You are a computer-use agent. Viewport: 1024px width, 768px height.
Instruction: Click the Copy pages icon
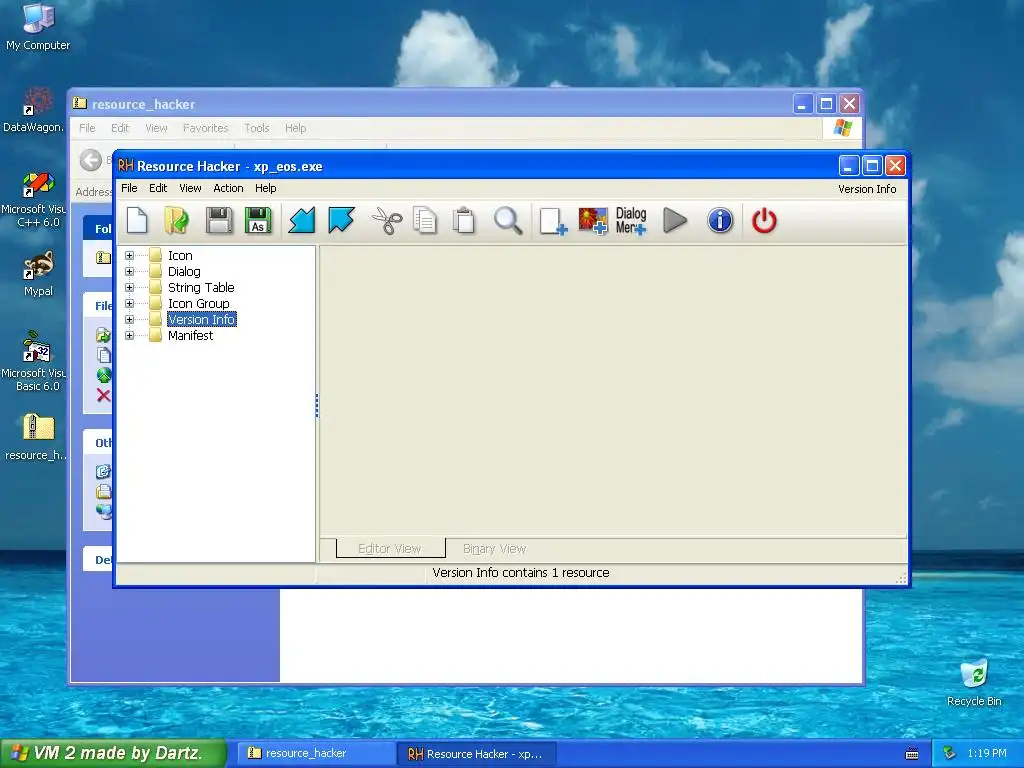(x=424, y=220)
